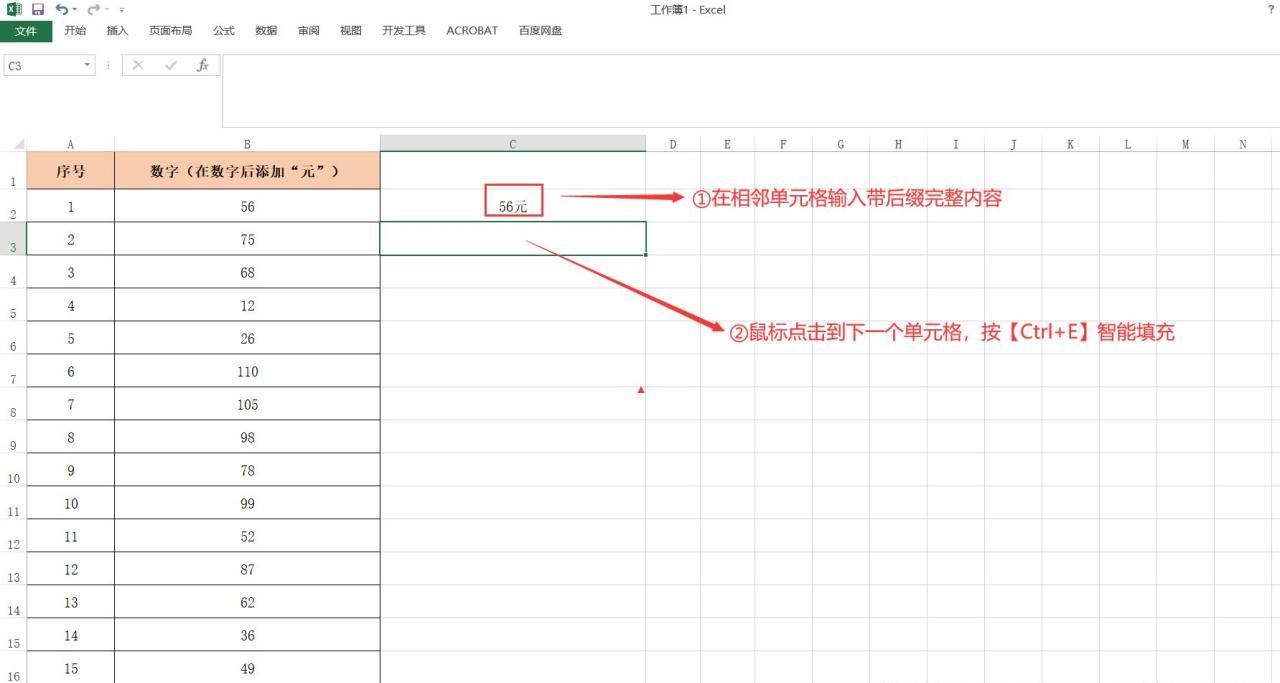Select column D header
This screenshot has width=1280, height=683.
click(x=673, y=144)
